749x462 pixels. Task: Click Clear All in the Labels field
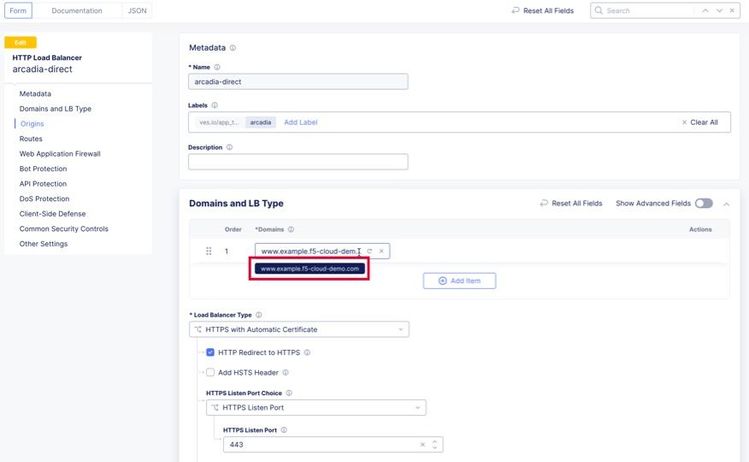point(699,122)
